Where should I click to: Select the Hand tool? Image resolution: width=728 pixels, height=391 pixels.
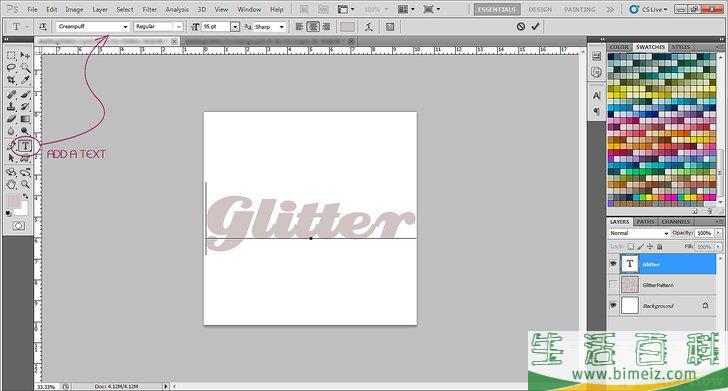point(11,184)
